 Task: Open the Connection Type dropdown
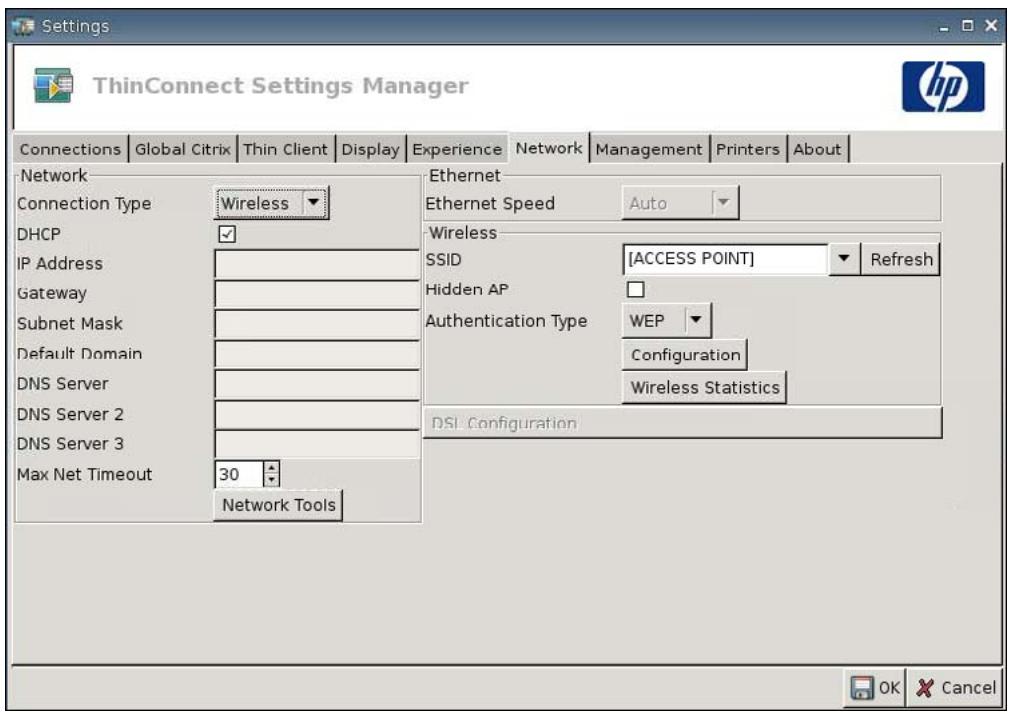[271, 203]
